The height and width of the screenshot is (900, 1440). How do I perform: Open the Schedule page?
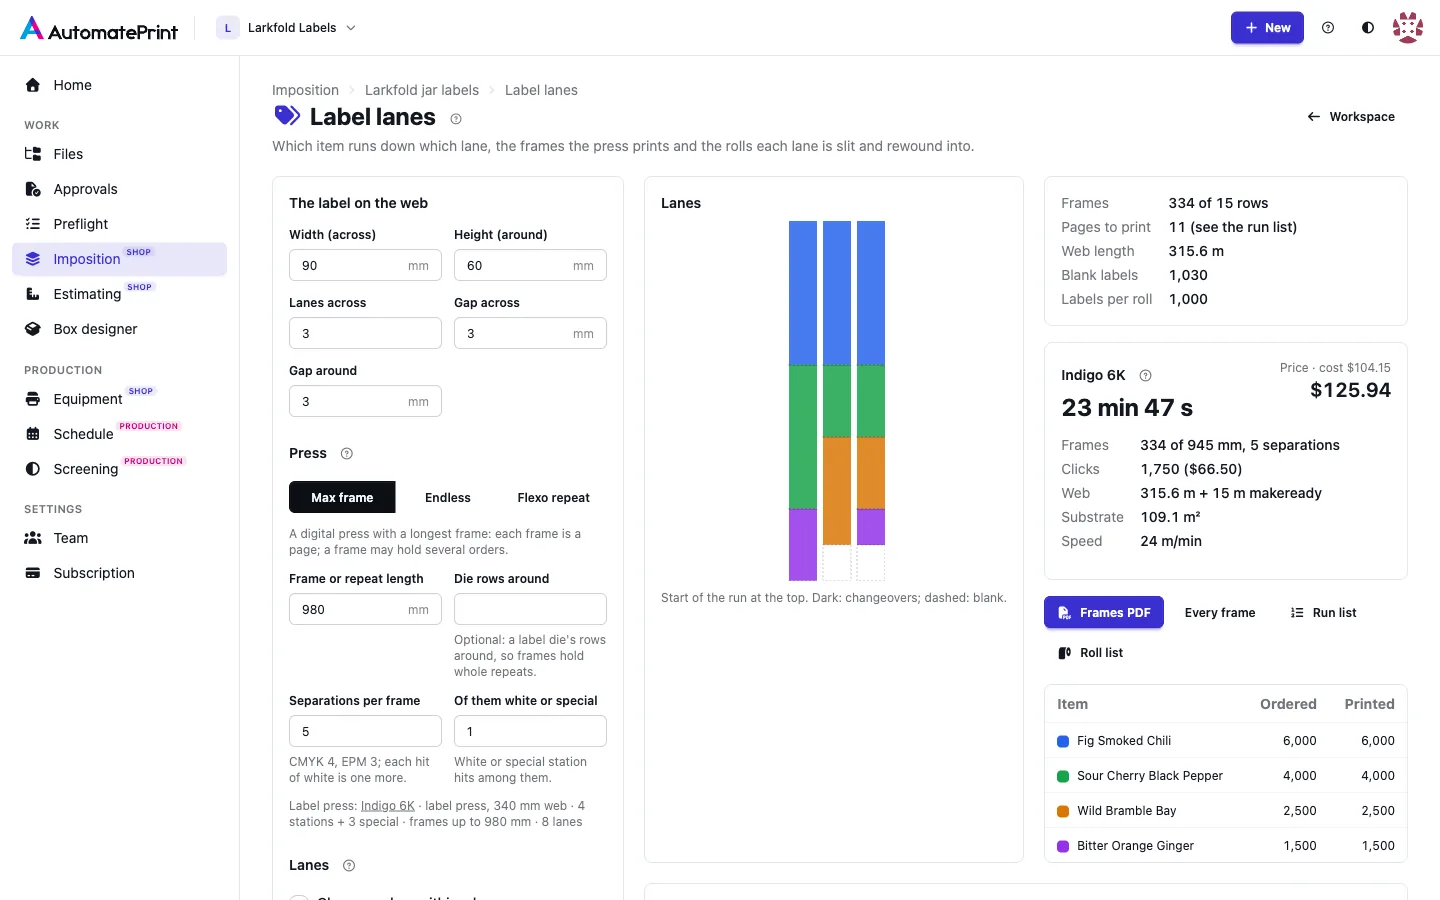119,434
